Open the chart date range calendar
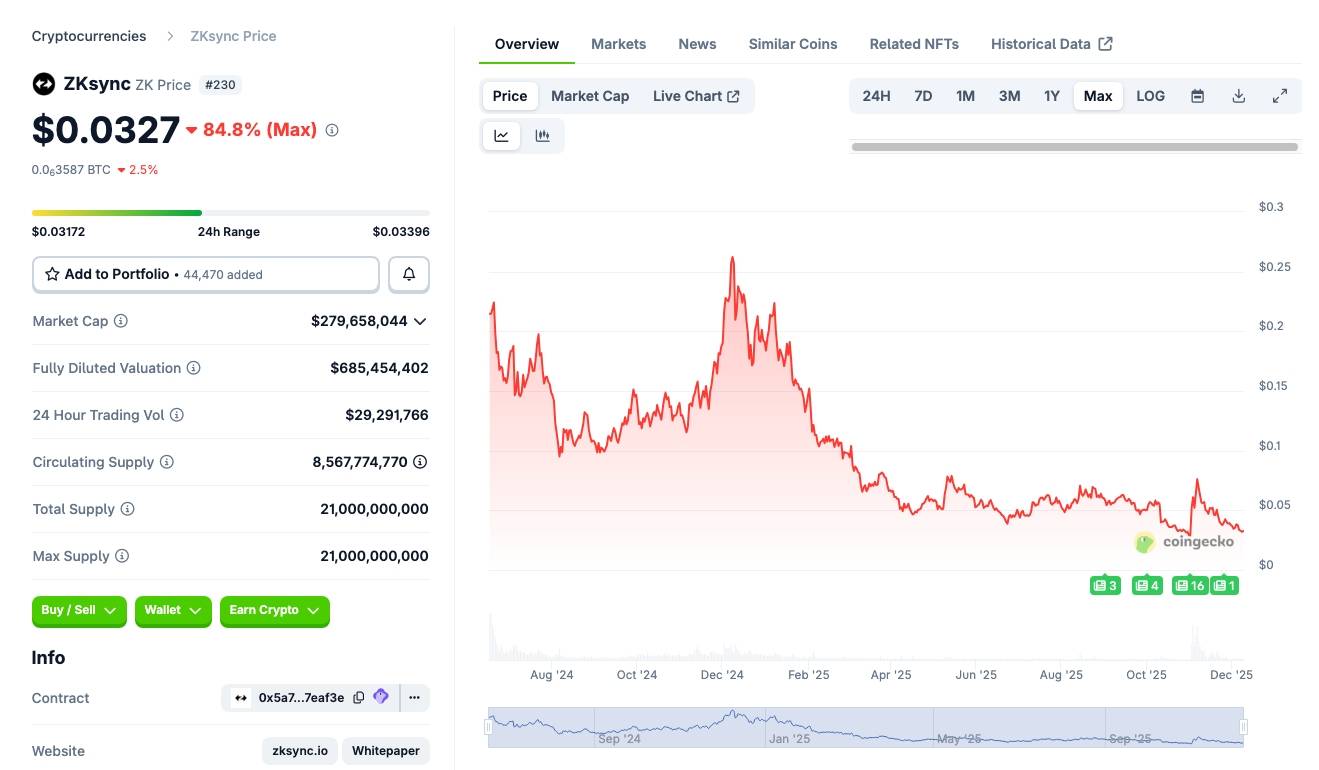This screenshot has width=1319, height=770. 1197,96
